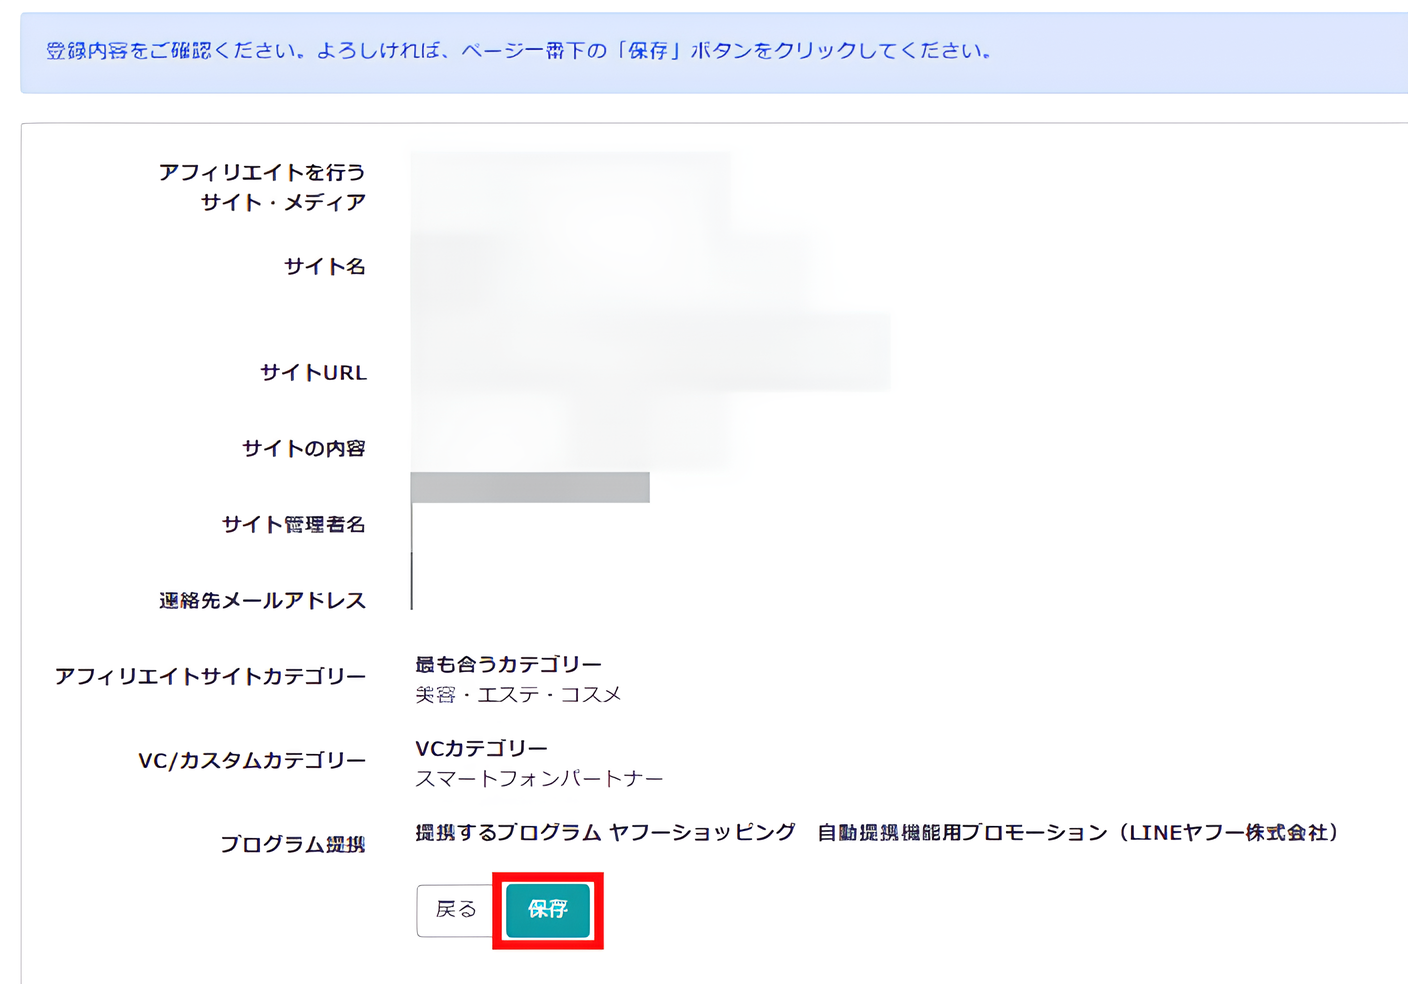Click the サイト管理者名 label

pos(295,524)
